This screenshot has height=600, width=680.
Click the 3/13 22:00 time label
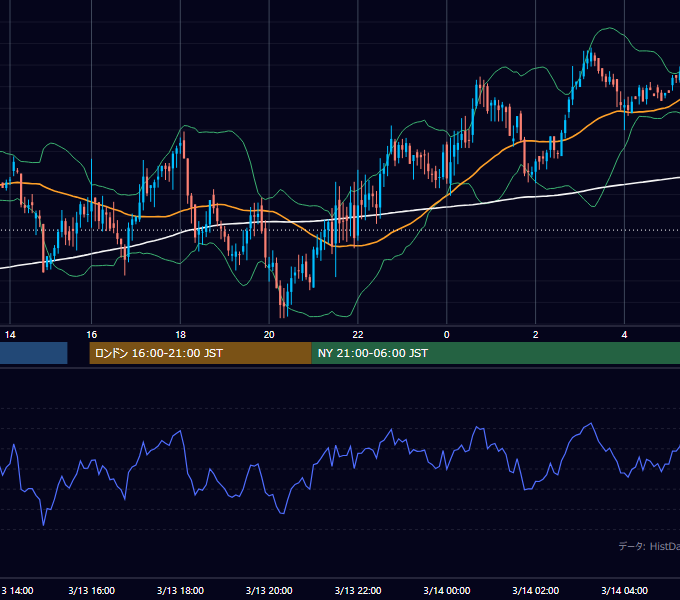(358, 590)
